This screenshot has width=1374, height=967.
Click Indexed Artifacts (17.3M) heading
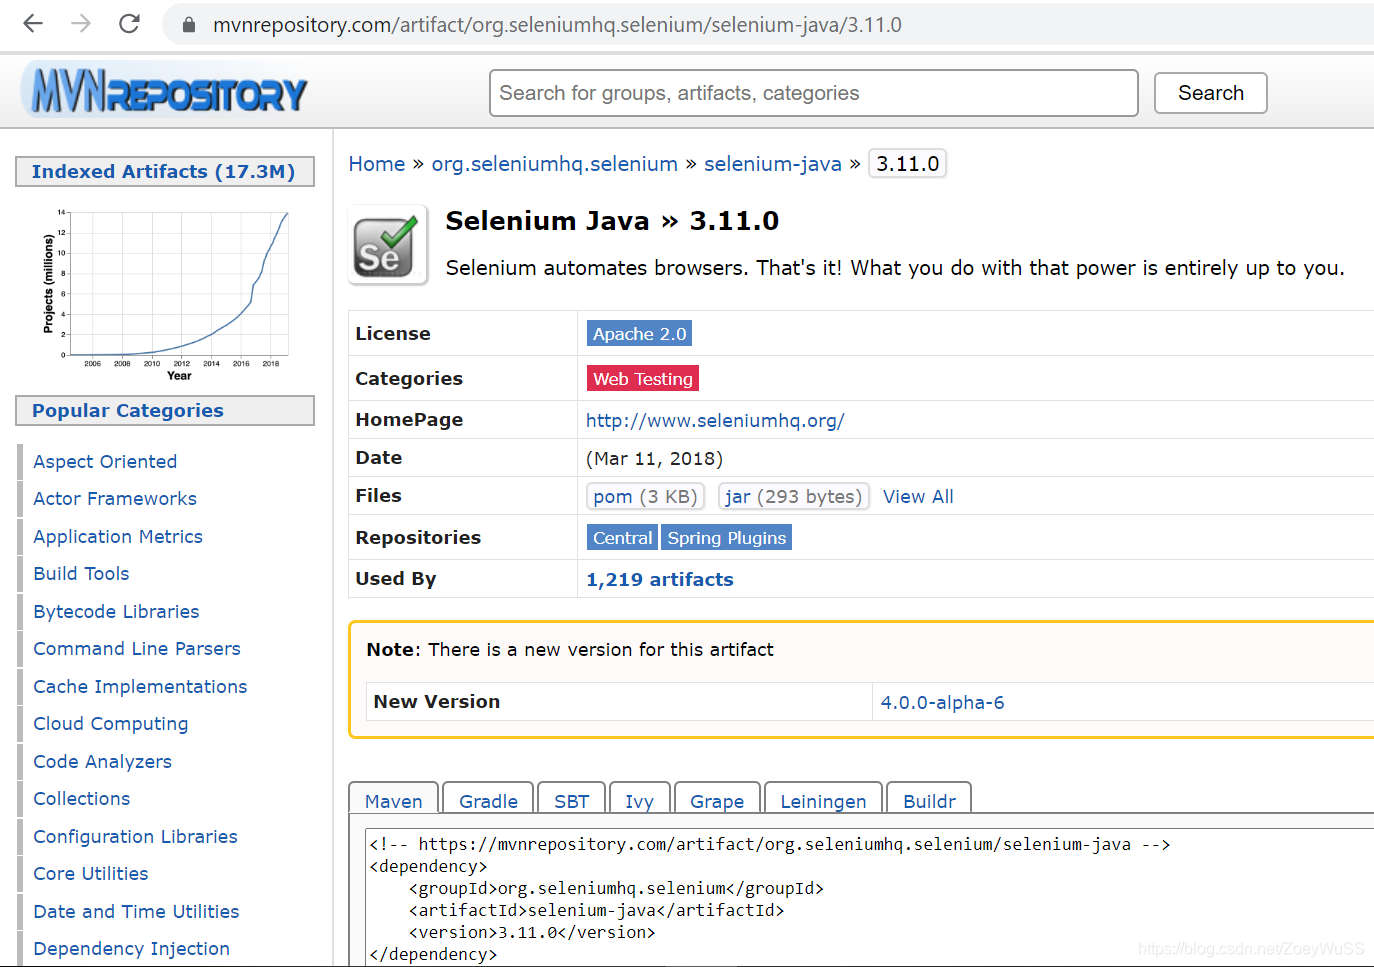165,172
